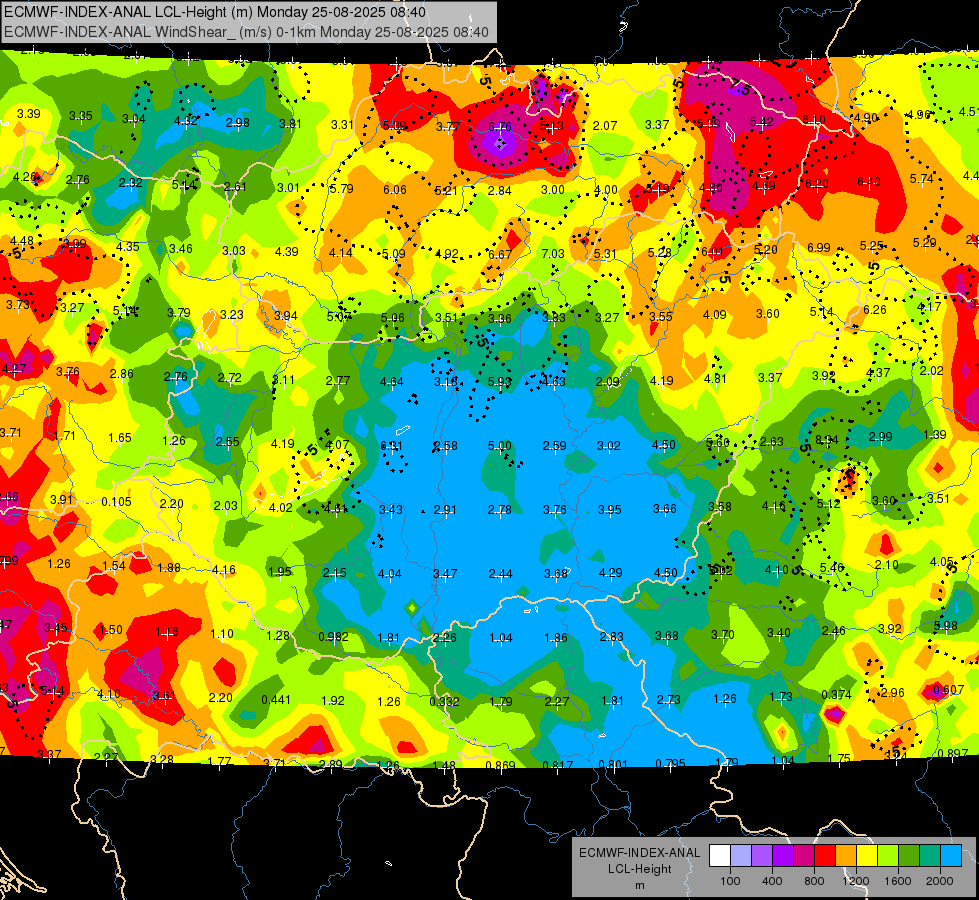Viewport: 979px width, 900px height.
Task: Click the wind shear value 4.64
Action: pos(391,381)
